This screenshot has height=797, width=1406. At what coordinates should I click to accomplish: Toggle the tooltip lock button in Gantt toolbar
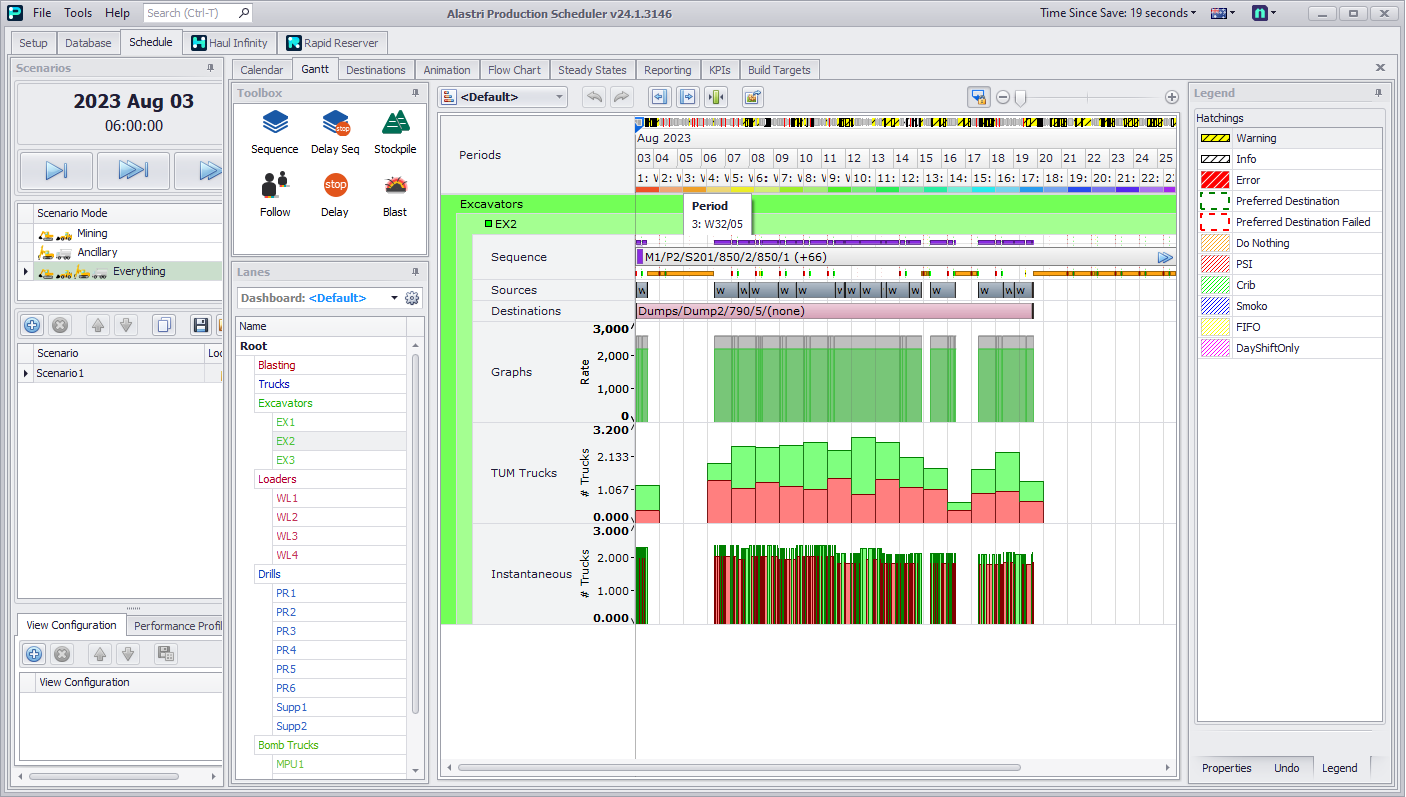[x=978, y=97]
